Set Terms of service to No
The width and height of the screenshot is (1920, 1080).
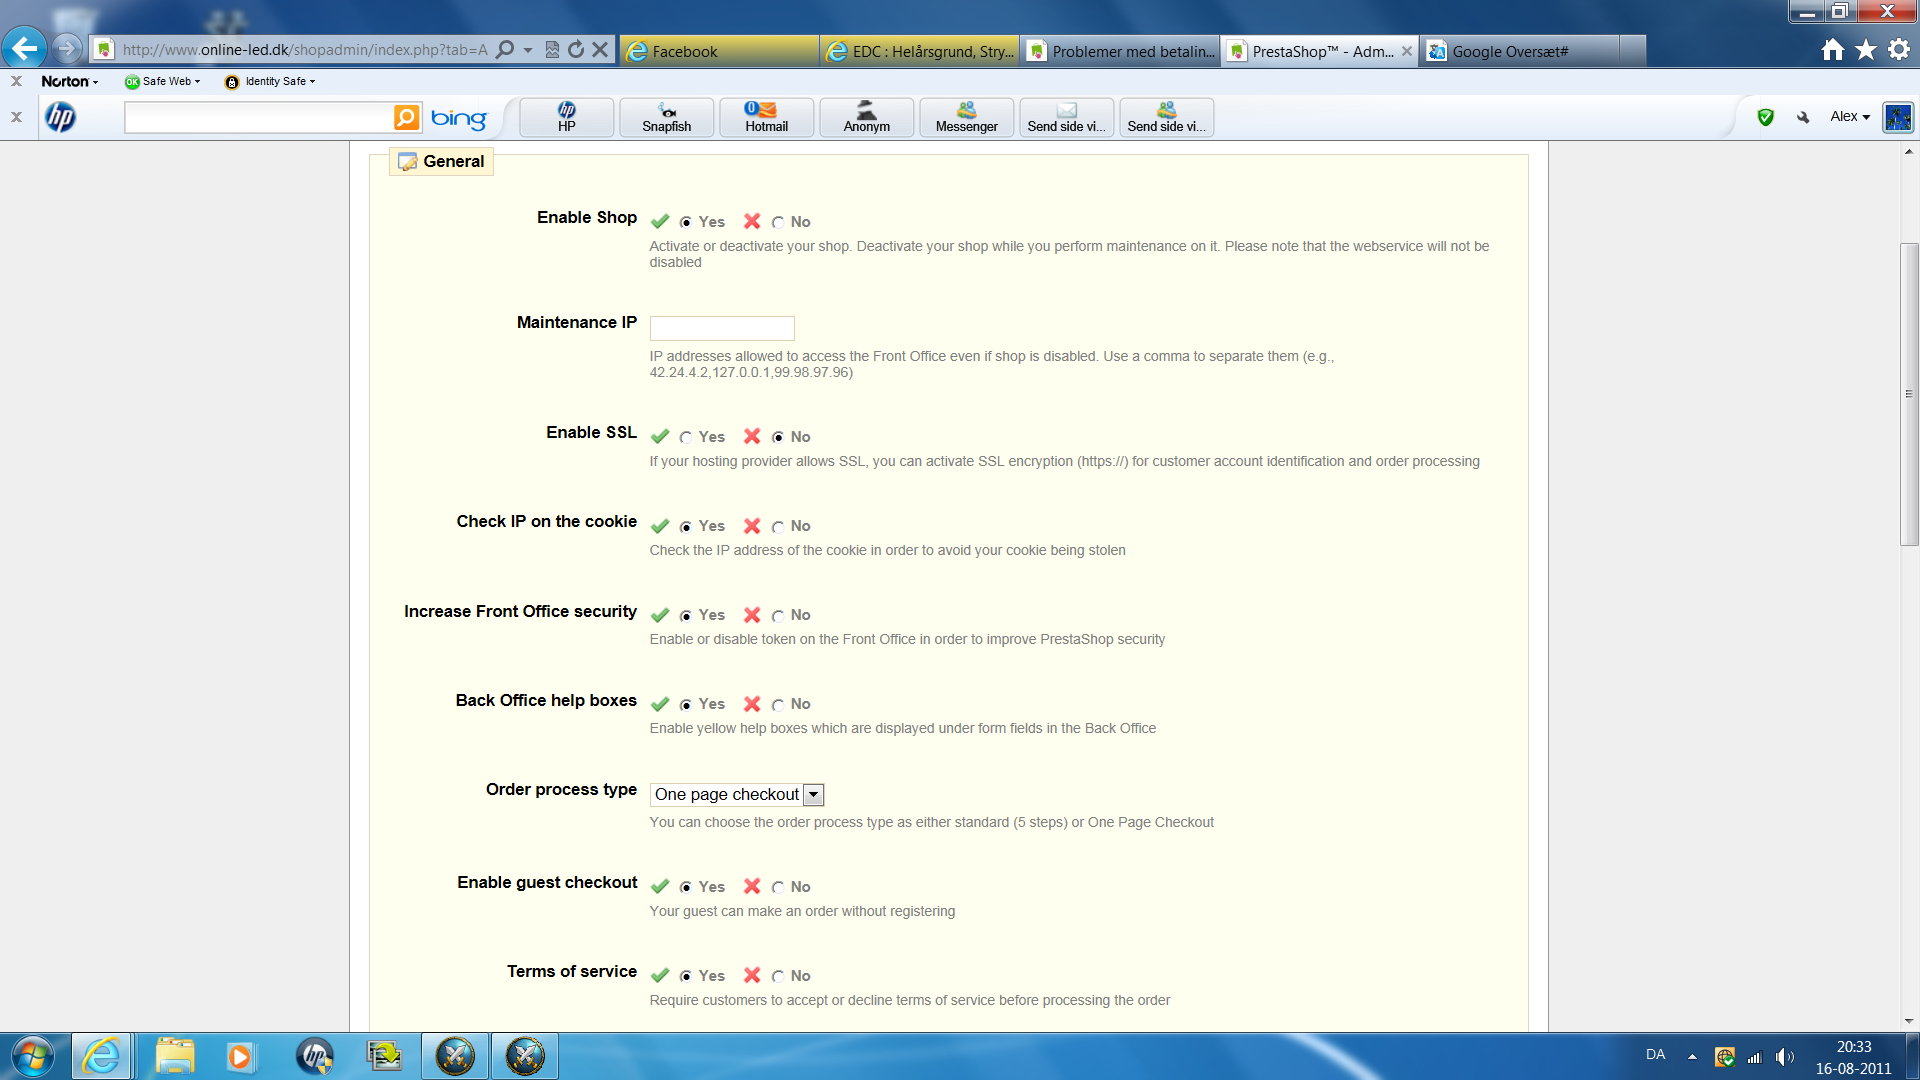(778, 977)
